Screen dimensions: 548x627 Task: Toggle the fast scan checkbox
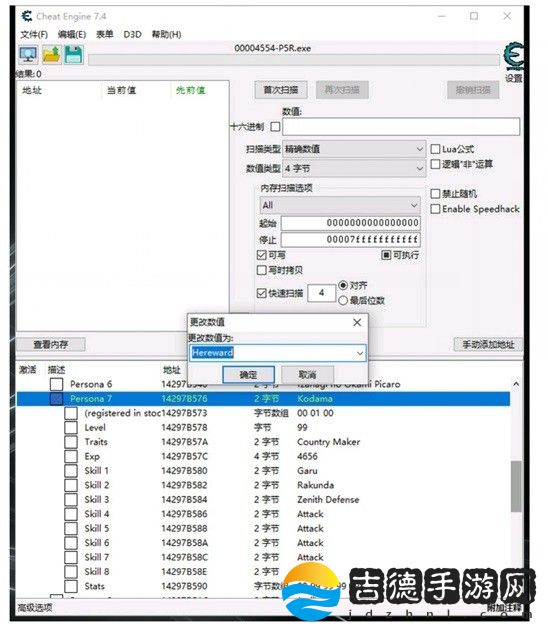click(x=262, y=293)
